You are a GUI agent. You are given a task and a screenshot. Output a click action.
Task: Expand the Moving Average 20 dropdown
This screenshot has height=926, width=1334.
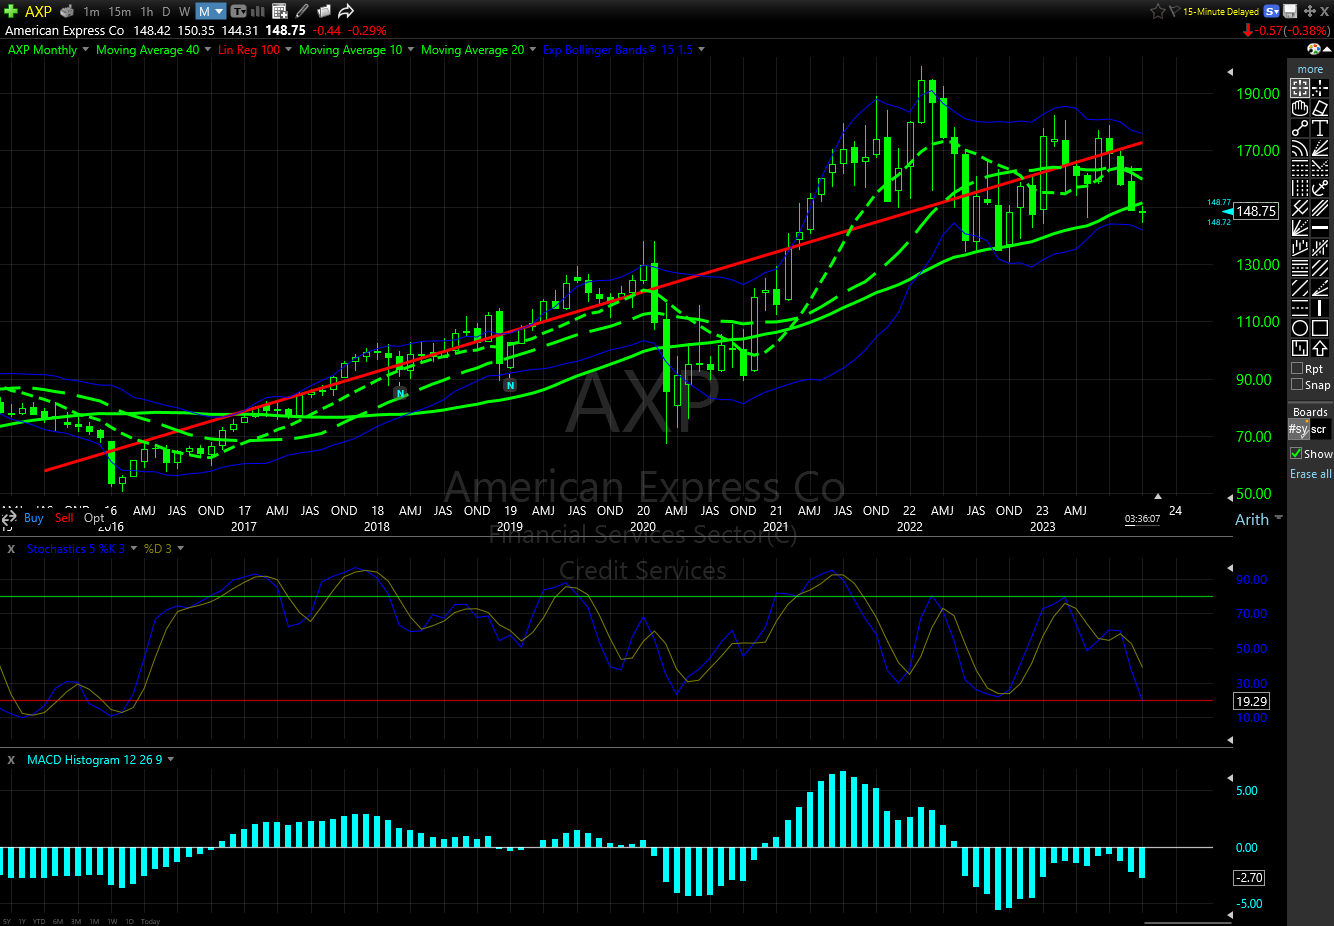coord(532,49)
